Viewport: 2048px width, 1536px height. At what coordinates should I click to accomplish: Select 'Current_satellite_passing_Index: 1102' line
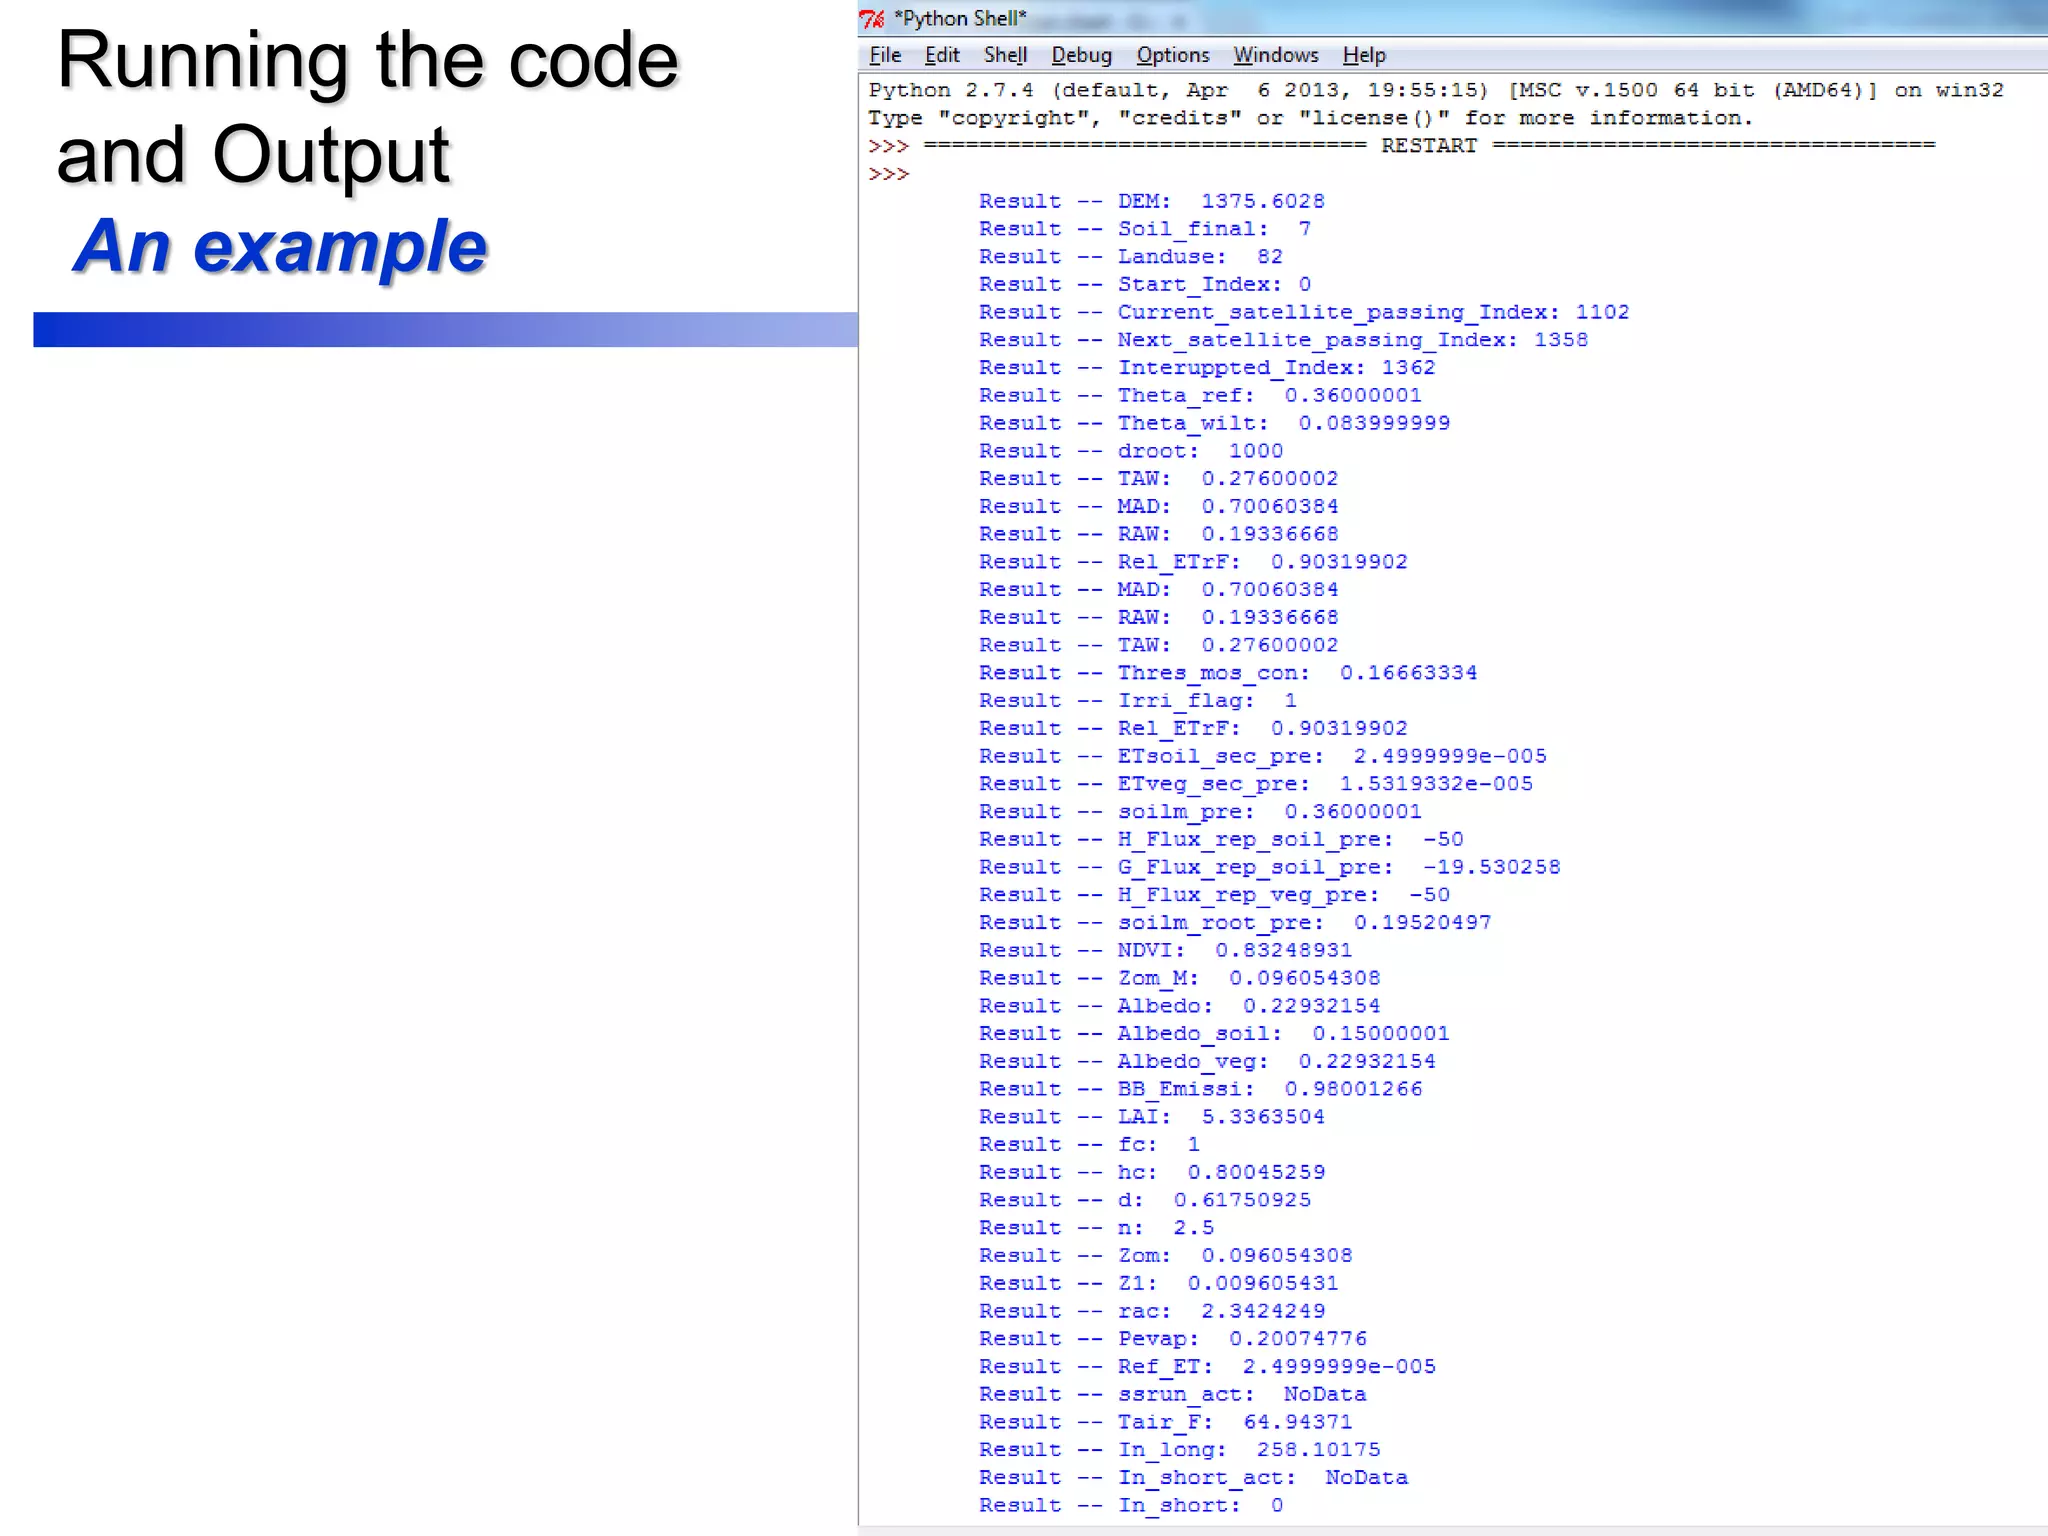[x=1304, y=313]
